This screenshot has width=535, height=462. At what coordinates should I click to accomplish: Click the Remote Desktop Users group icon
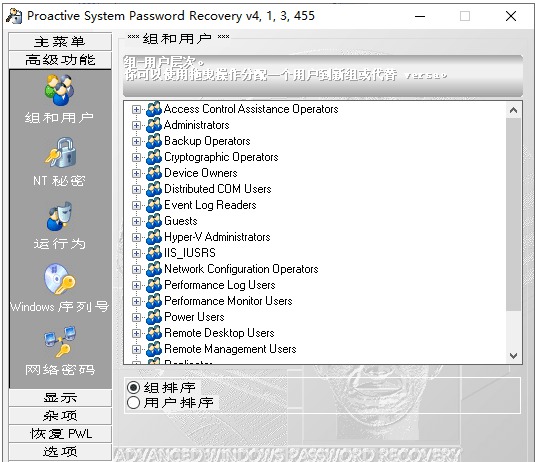[x=154, y=333]
